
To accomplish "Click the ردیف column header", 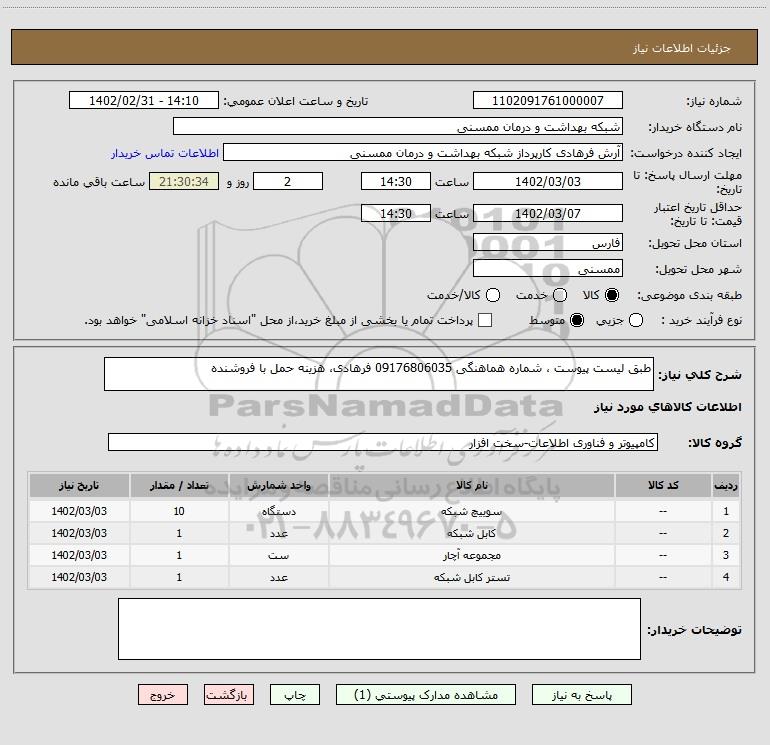I will [726, 485].
